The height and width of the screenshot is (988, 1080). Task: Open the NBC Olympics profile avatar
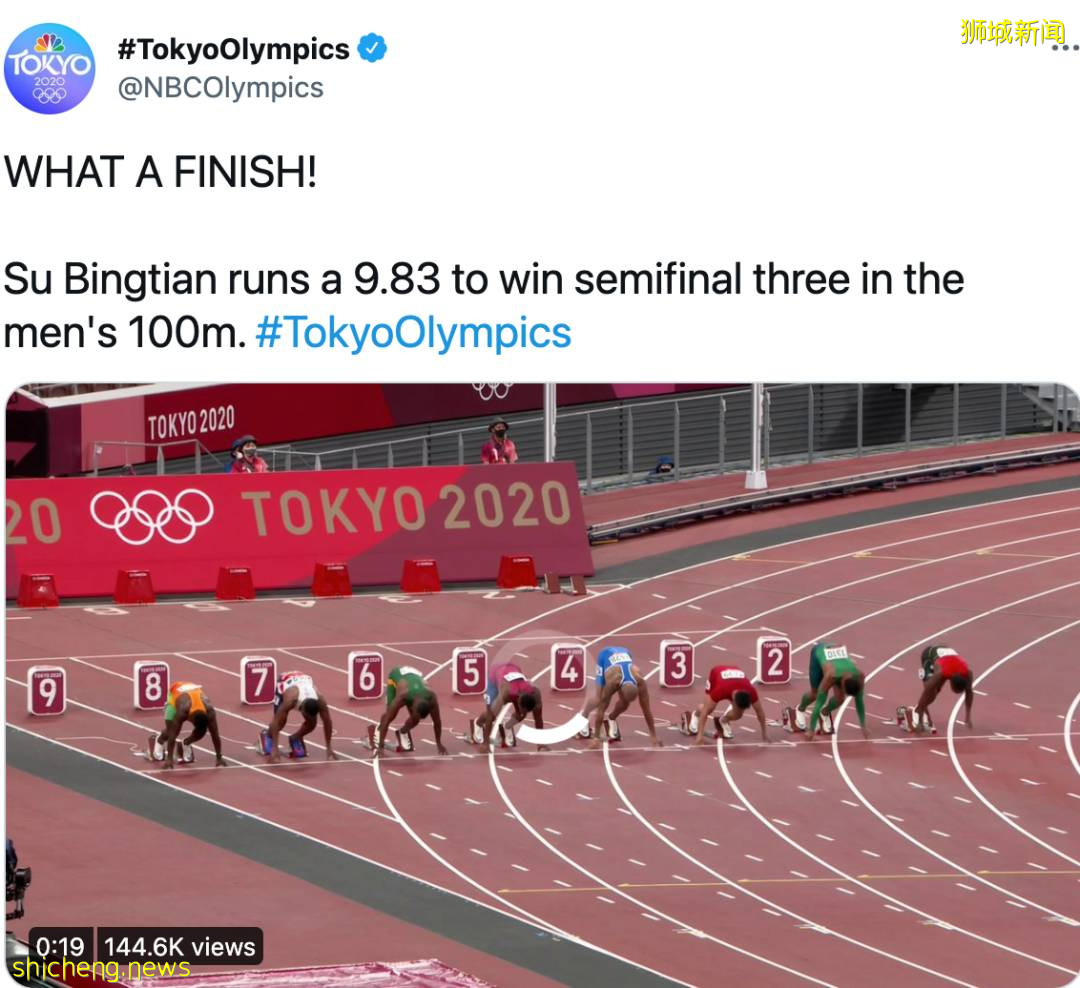(x=49, y=68)
